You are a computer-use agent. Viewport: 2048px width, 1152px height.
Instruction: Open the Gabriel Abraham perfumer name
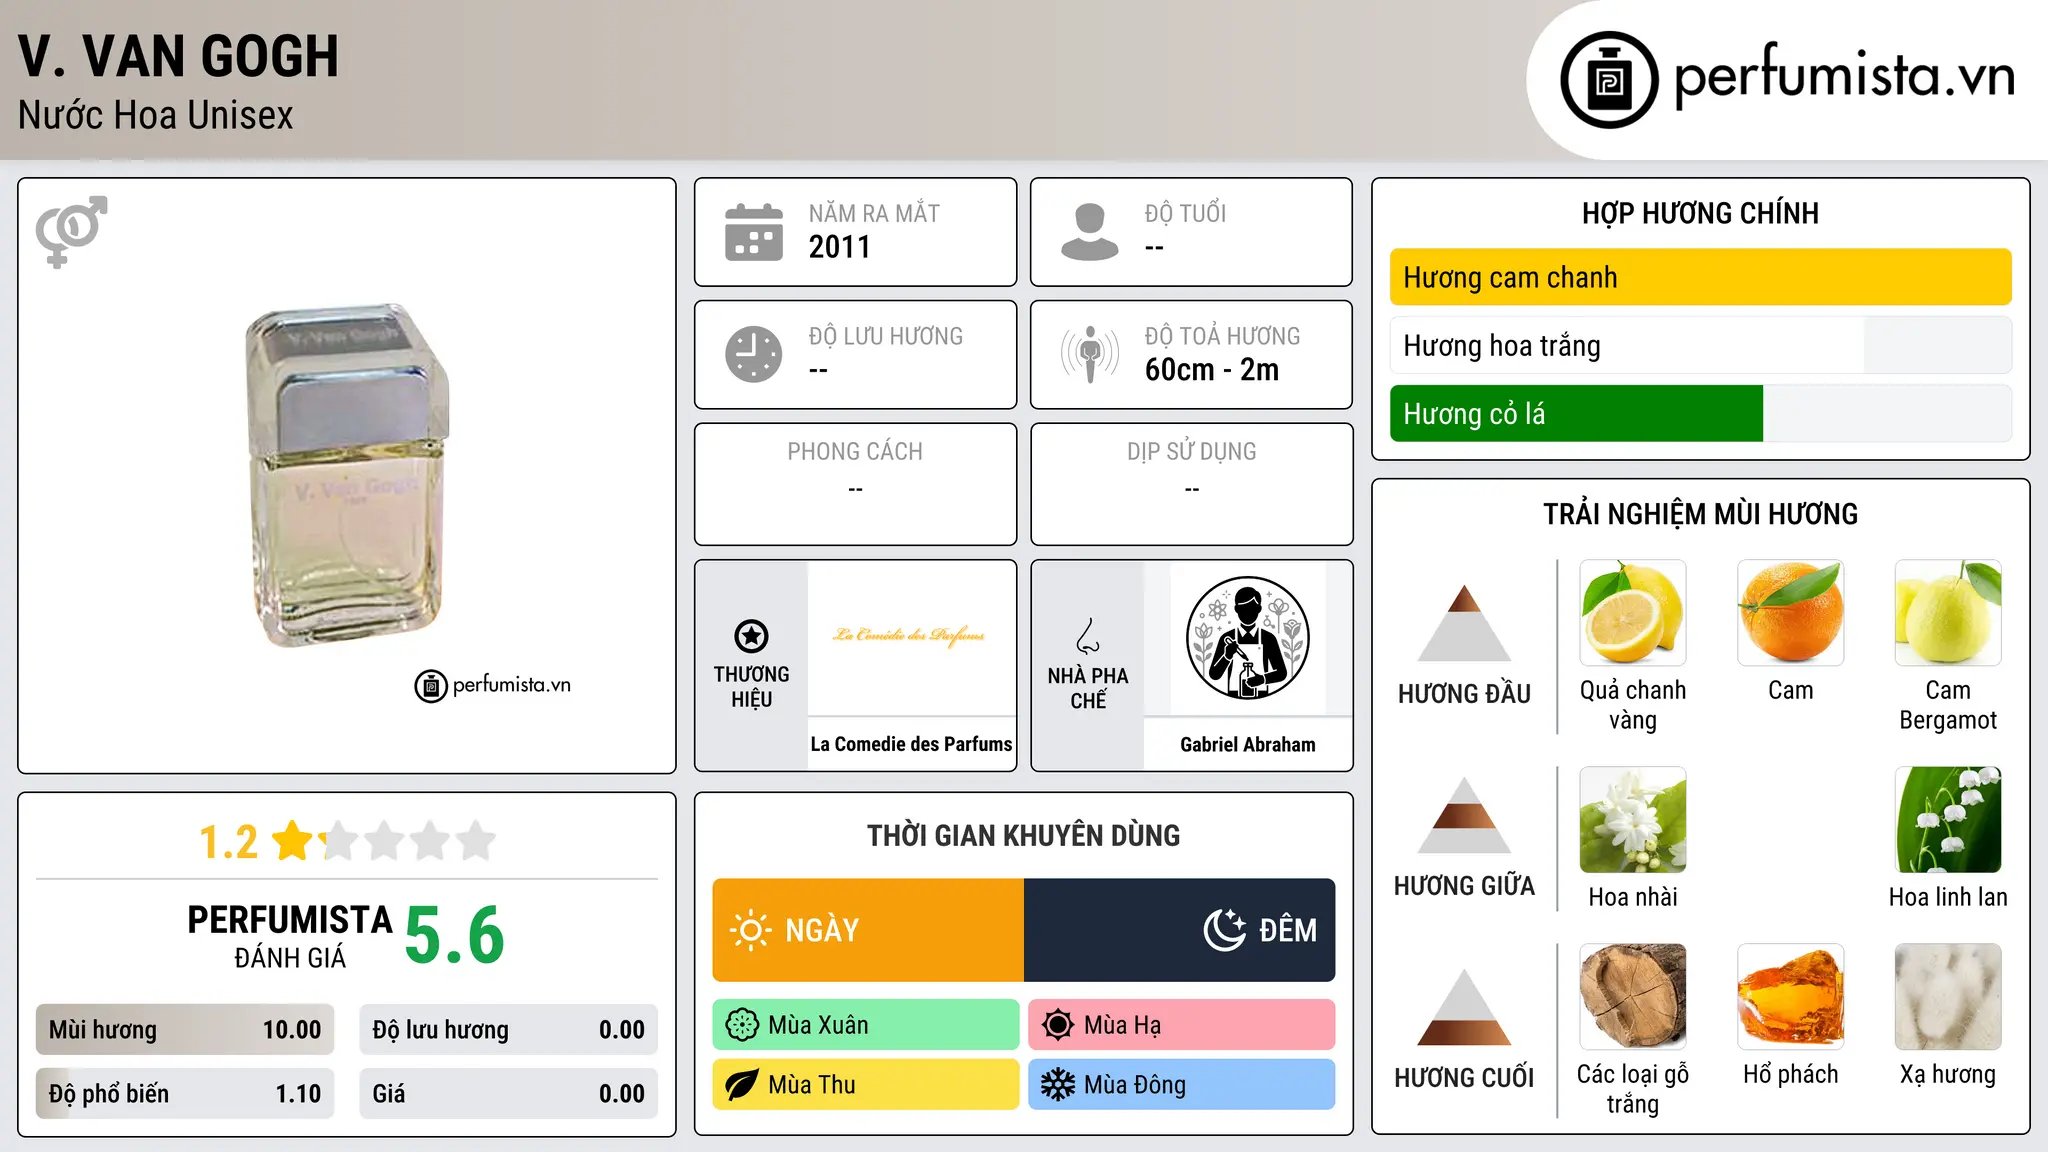[1248, 744]
